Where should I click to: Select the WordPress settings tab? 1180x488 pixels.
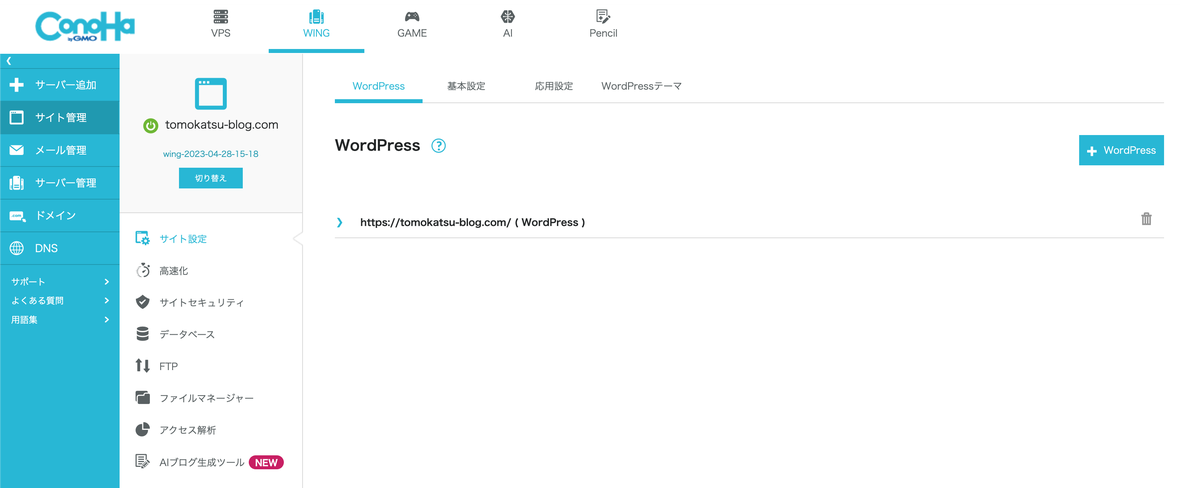[379, 86]
